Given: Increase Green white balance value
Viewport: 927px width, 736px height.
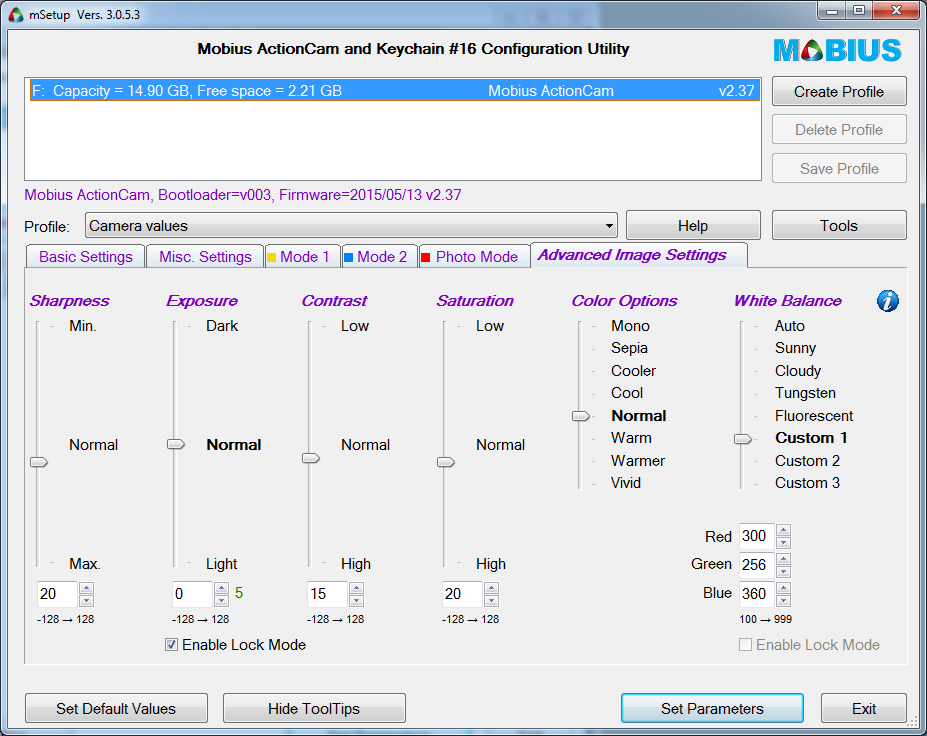Looking at the screenshot, I should [x=783, y=558].
